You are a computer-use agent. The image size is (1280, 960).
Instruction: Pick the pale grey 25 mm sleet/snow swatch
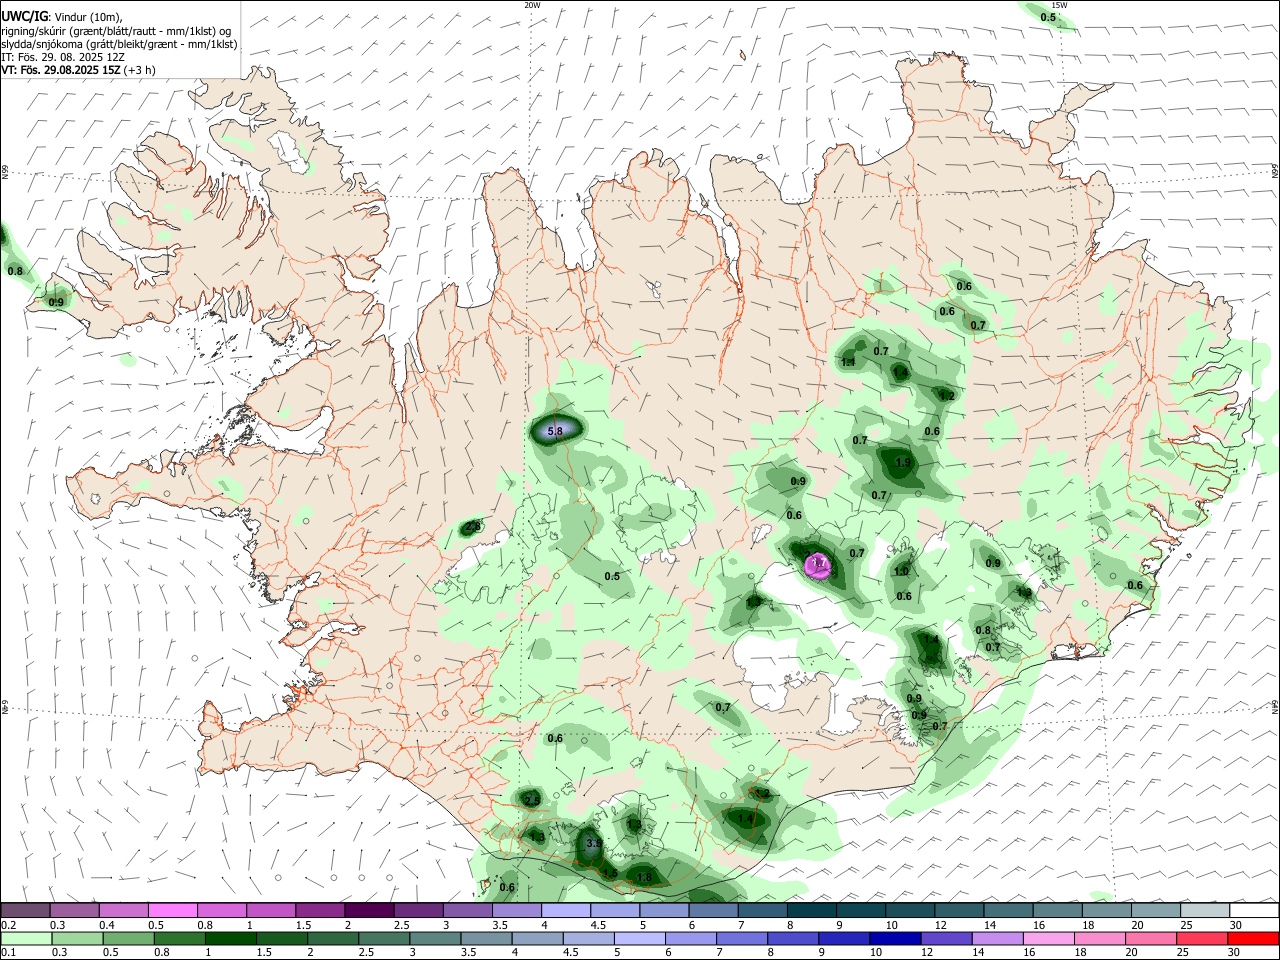click(x=1205, y=911)
